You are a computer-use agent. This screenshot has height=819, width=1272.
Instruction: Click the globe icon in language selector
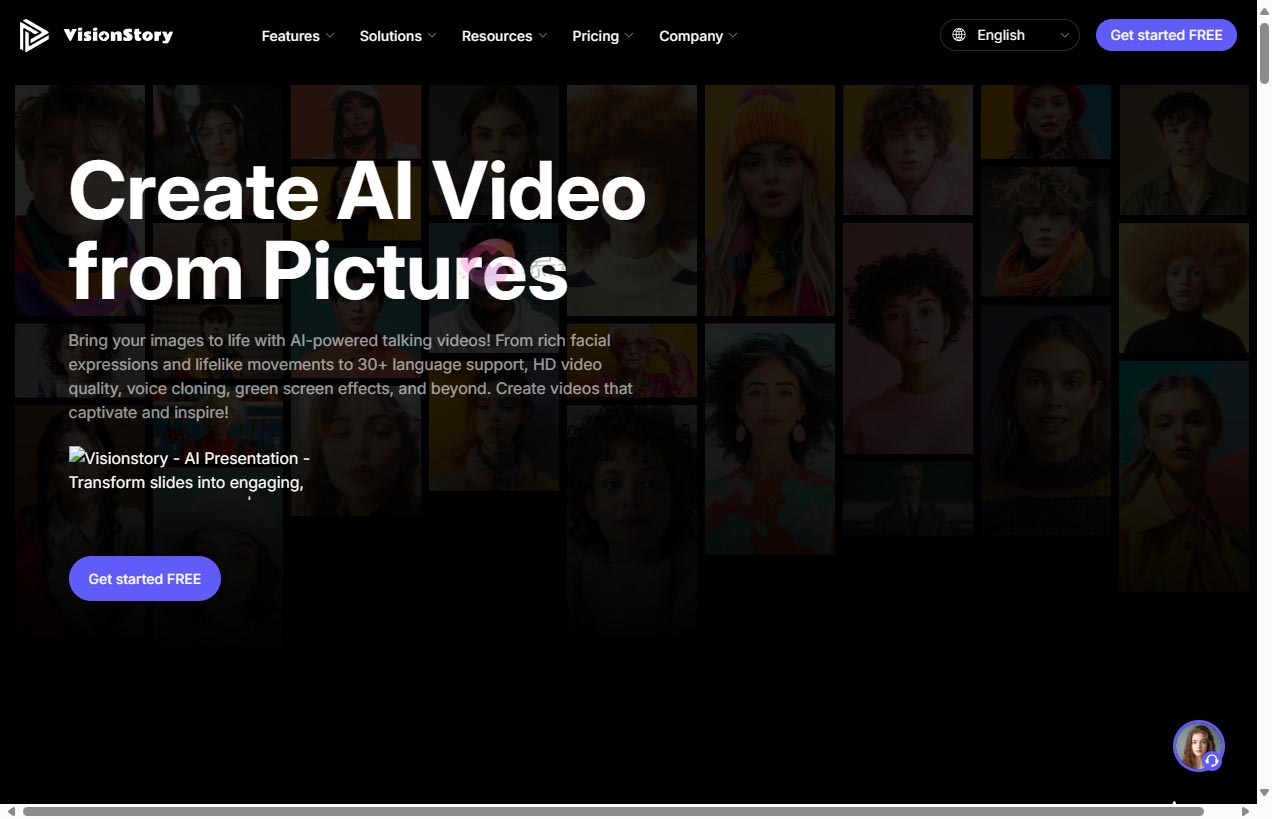click(x=959, y=35)
